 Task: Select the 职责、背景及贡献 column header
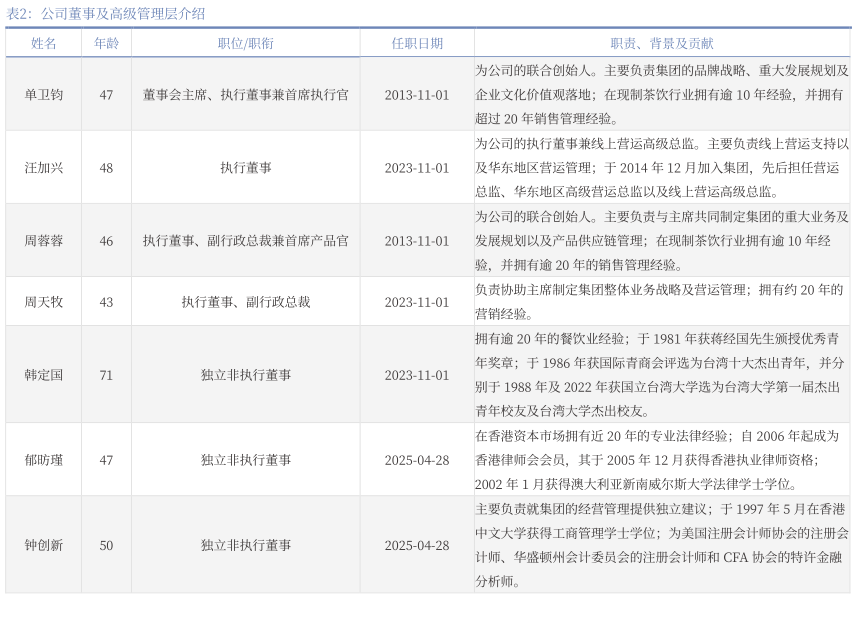point(661,44)
